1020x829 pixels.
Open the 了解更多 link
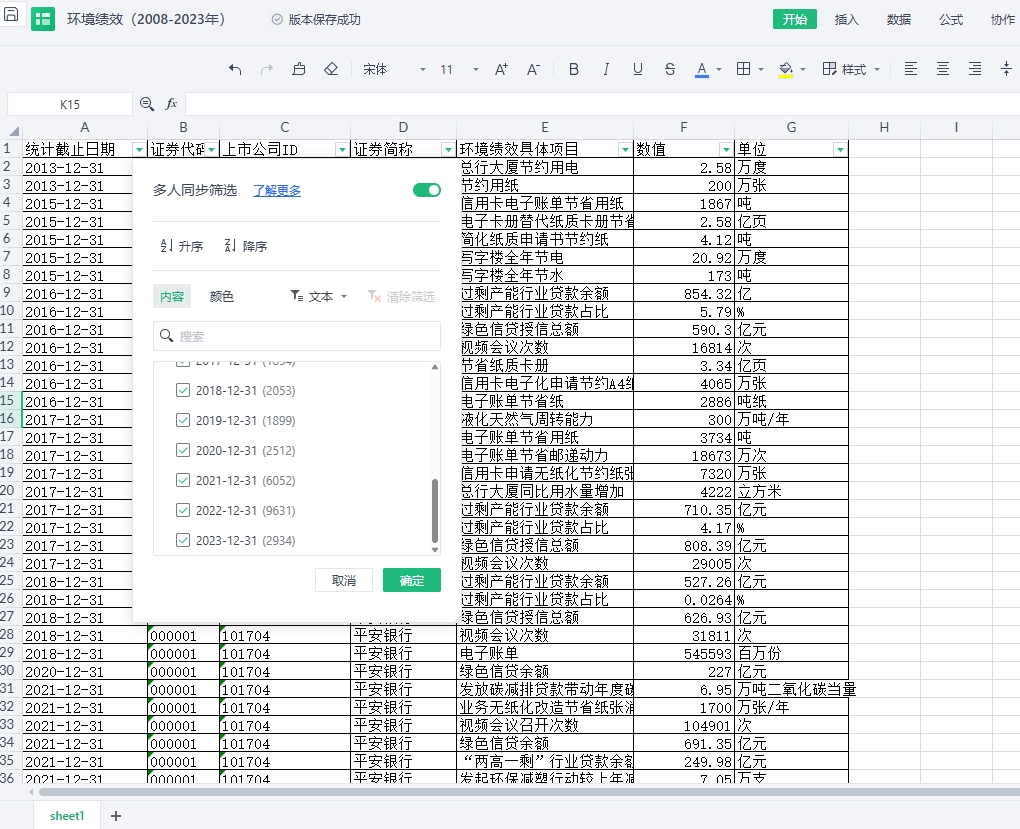pyautogui.click(x=277, y=191)
